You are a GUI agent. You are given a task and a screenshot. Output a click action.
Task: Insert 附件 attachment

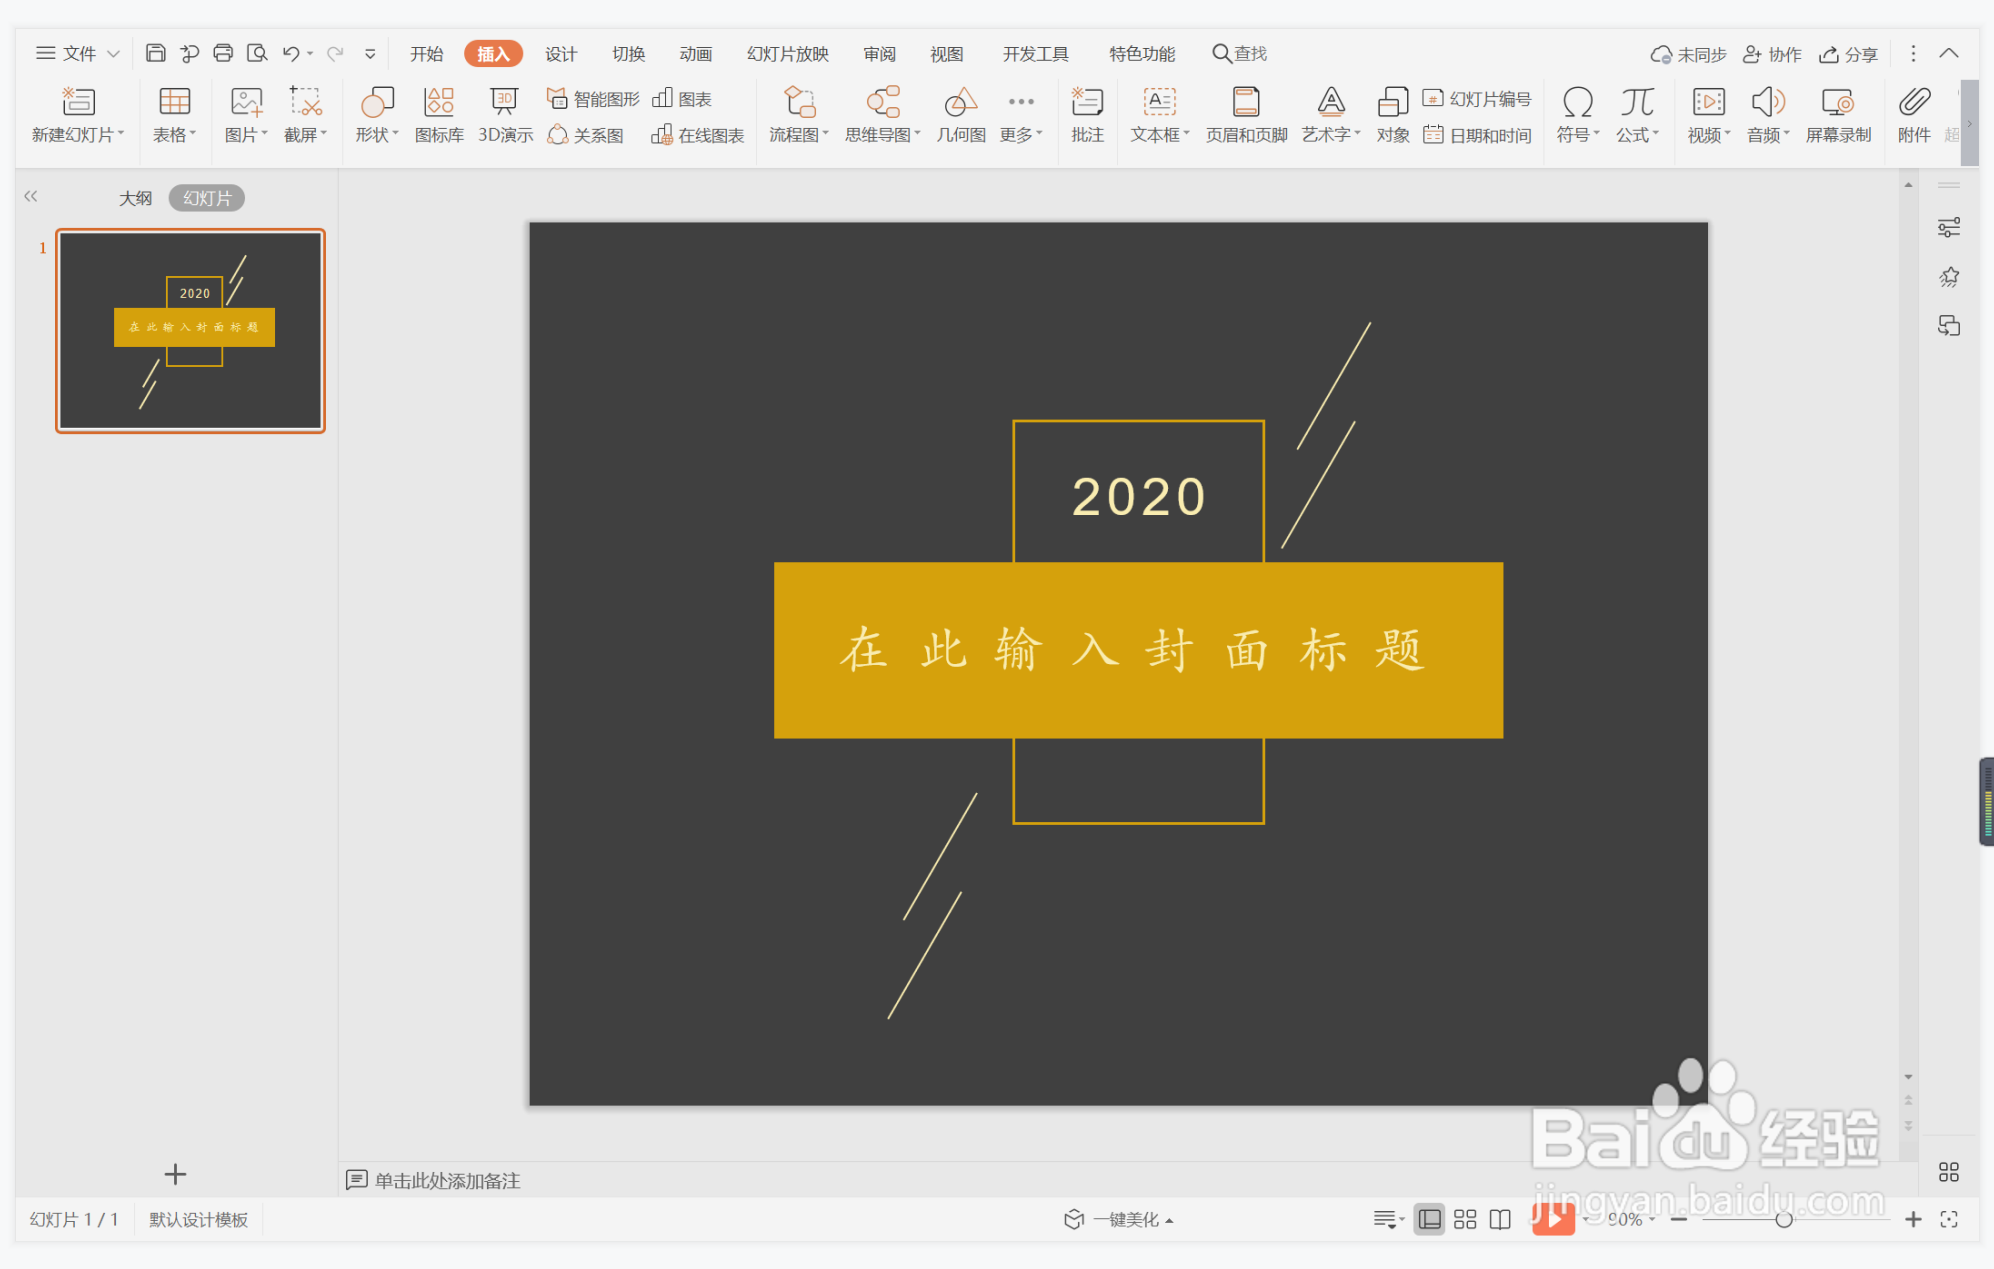(x=1914, y=115)
